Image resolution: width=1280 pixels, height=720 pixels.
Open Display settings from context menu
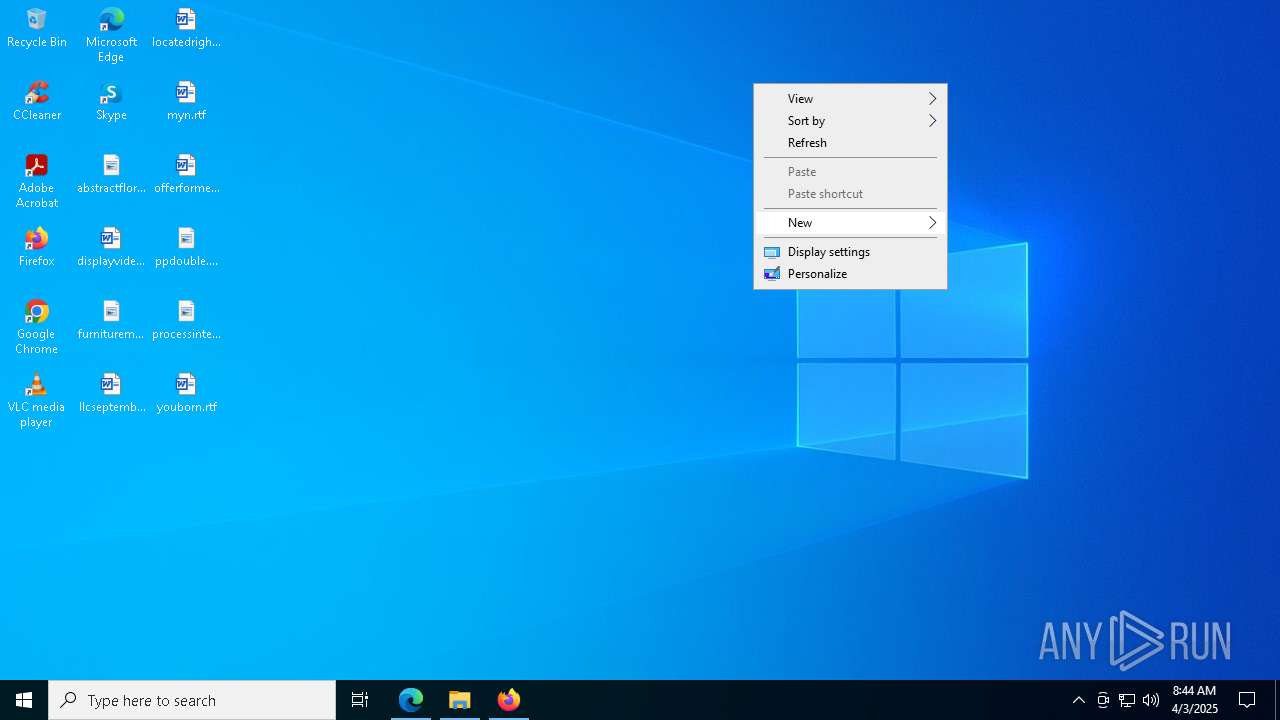[x=850, y=251]
